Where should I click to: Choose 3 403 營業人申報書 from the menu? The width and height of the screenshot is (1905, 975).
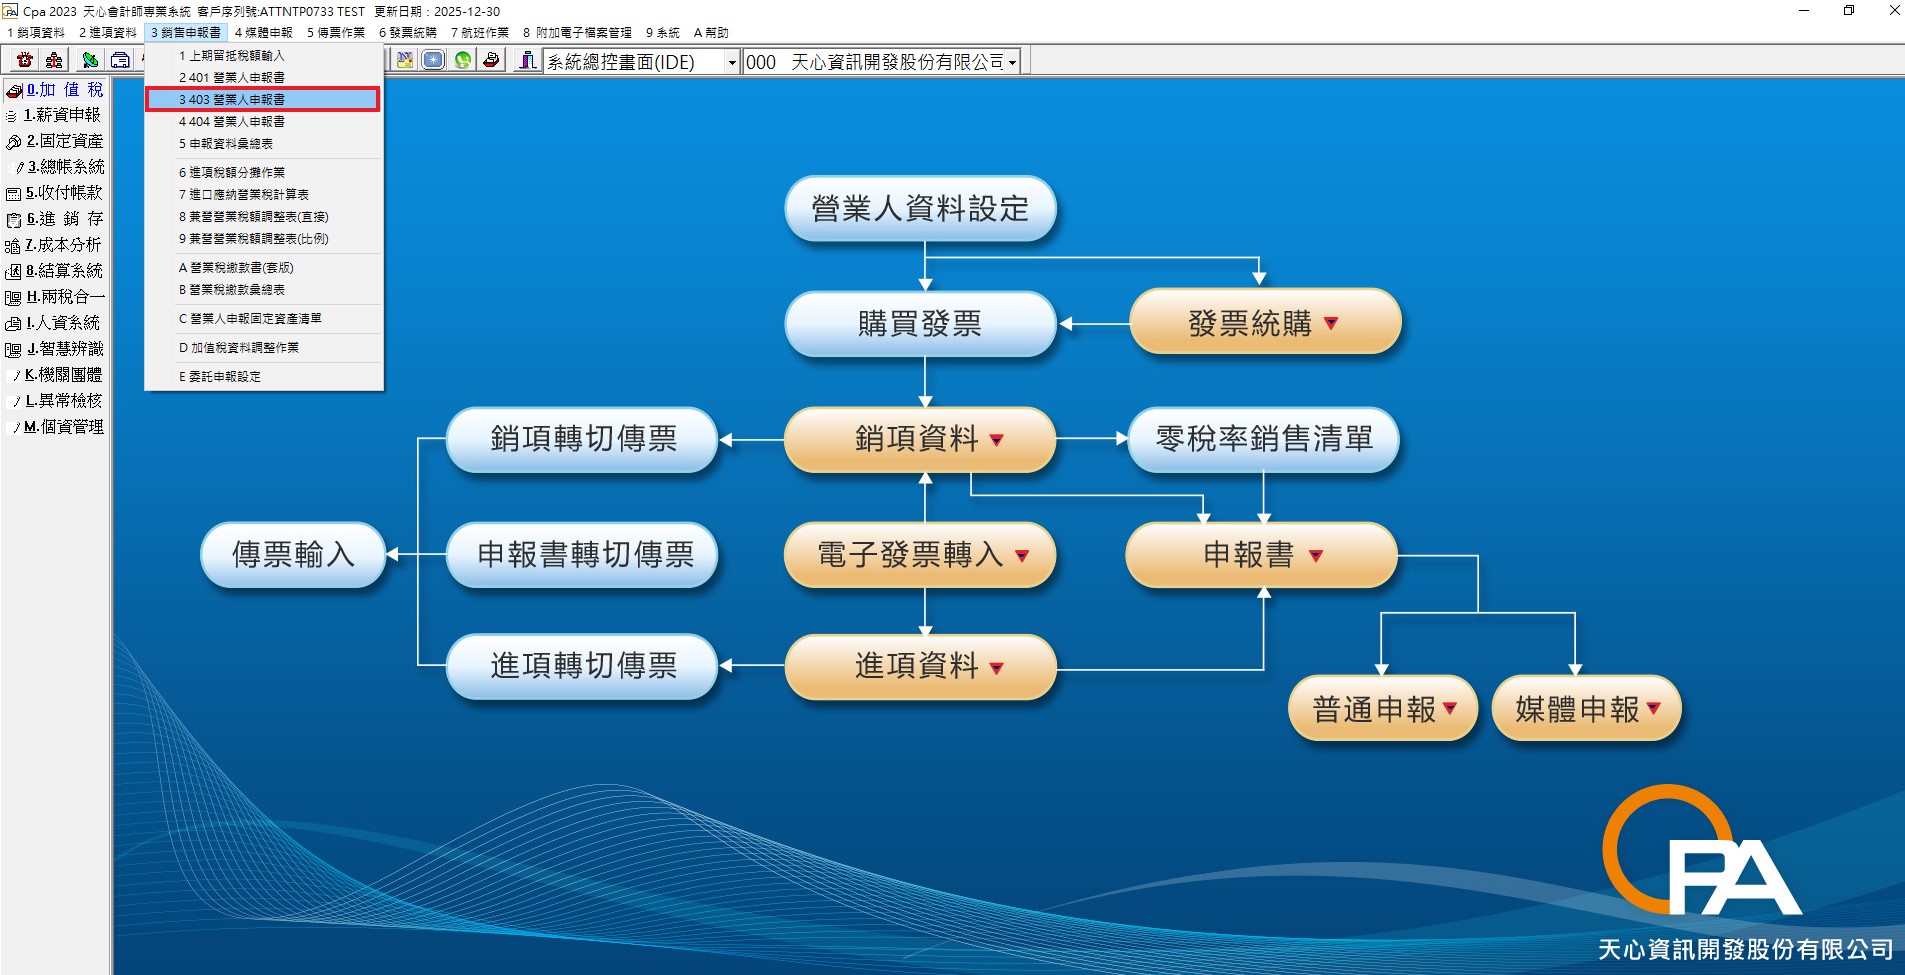(x=262, y=99)
